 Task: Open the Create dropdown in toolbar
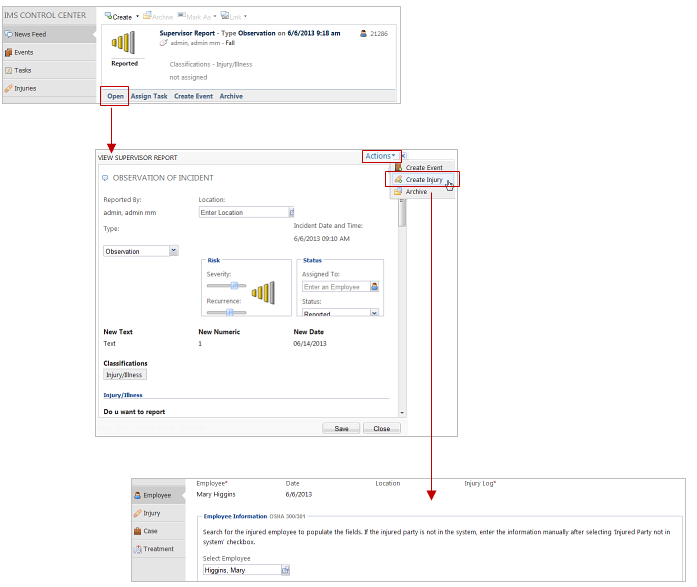pyautogui.click(x=120, y=17)
